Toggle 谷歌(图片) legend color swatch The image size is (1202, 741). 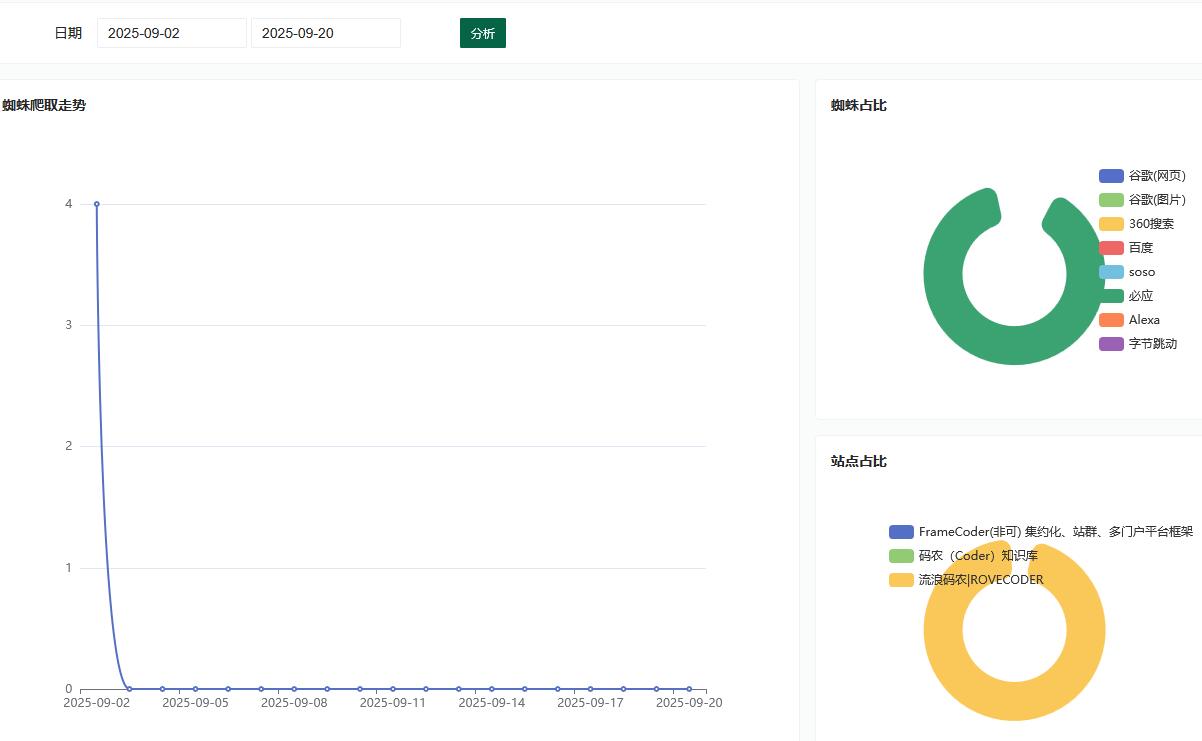(1111, 200)
